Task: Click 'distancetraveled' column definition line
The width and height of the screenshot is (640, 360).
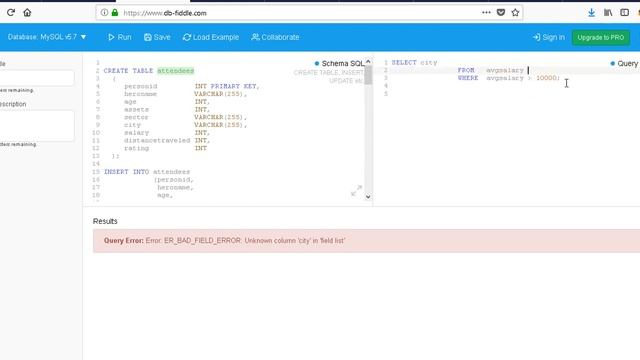Action: tap(167, 140)
